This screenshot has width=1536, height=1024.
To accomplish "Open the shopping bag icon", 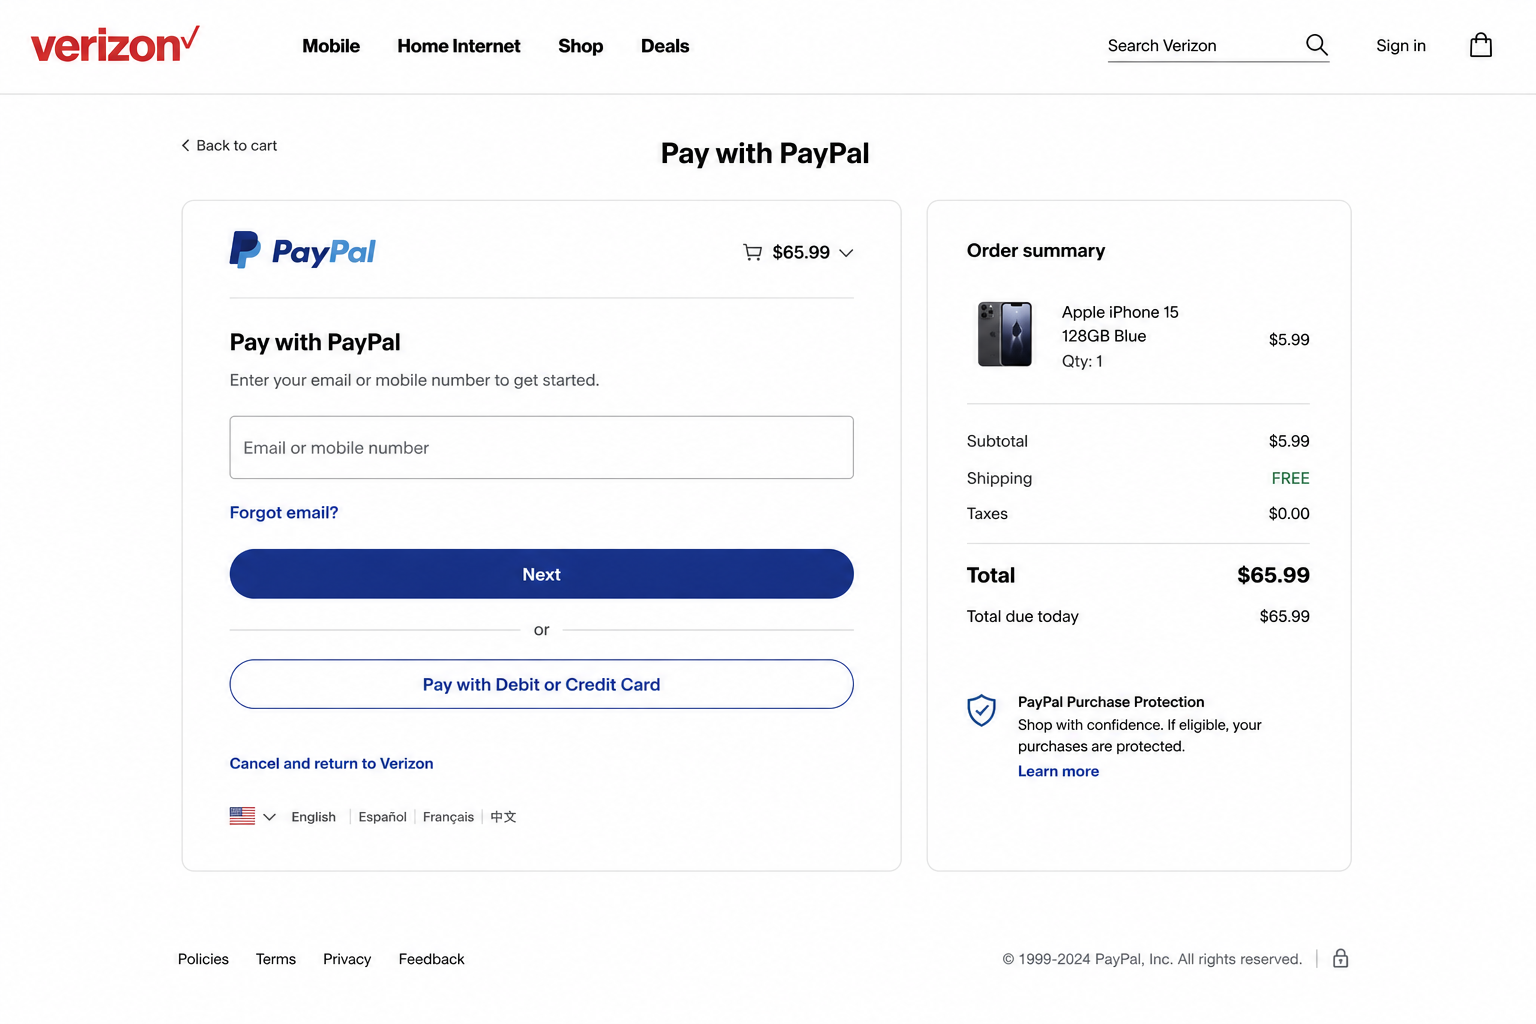I will (1481, 45).
